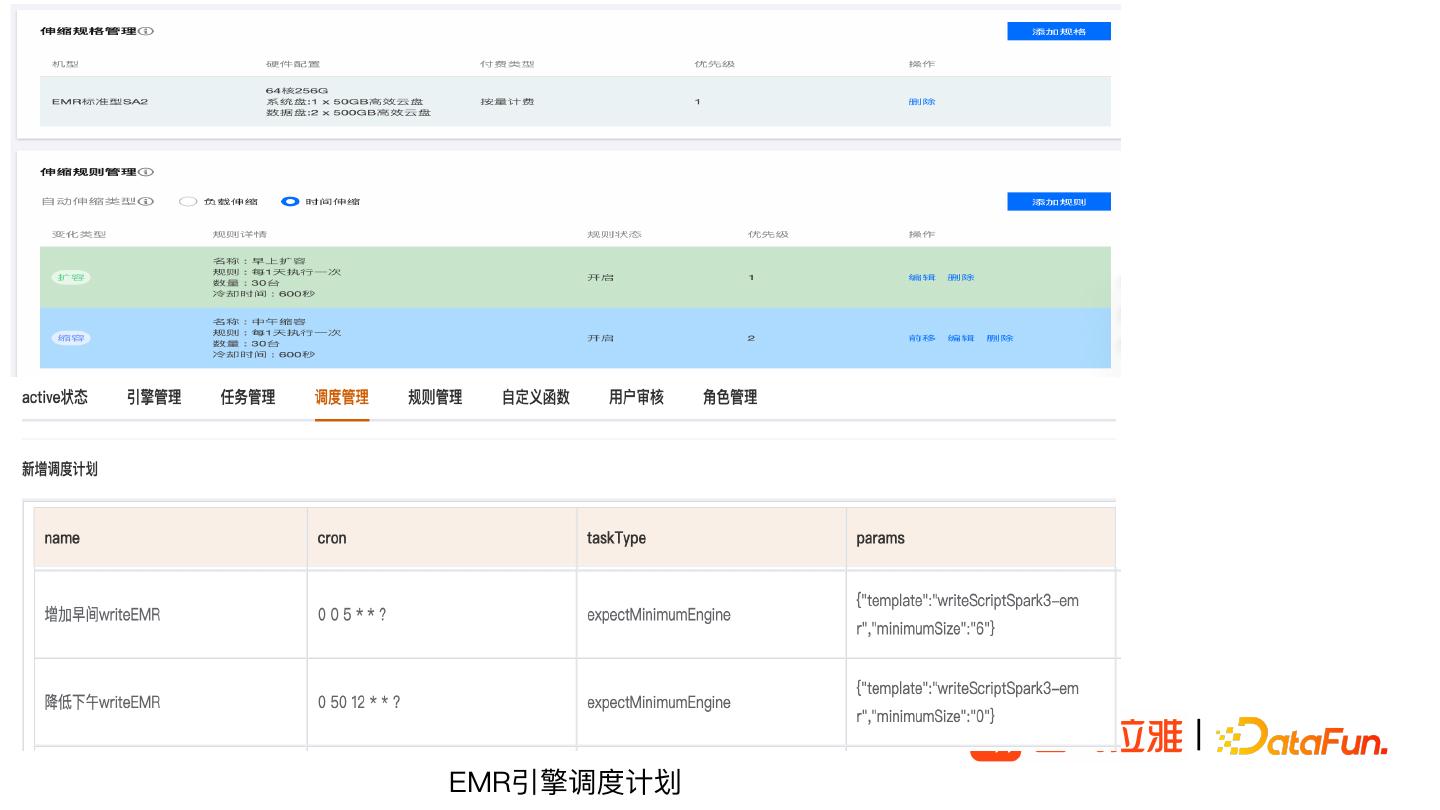Delete the 早上扩容 rule
The height and width of the screenshot is (810, 1440).
[x=960, y=277]
